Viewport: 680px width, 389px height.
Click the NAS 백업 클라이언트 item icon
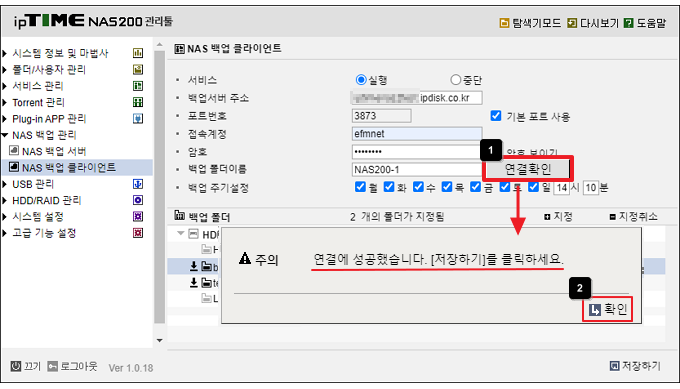14,167
